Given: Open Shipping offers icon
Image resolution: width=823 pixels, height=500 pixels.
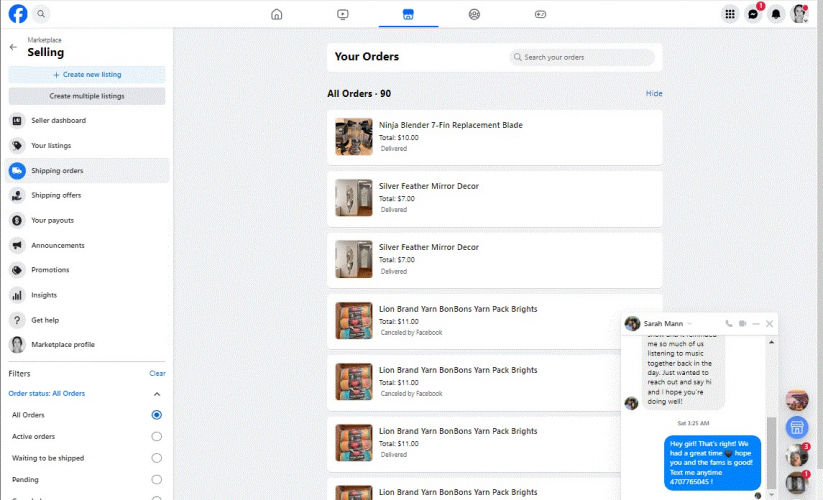Looking at the screenshot, I should click(x=17, y=195).
